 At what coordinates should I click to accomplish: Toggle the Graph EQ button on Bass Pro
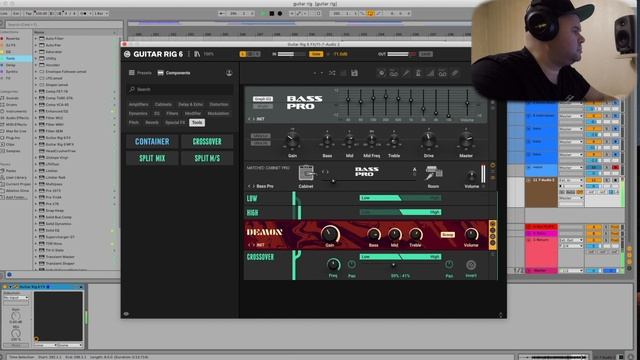click(x=262, y=99)
